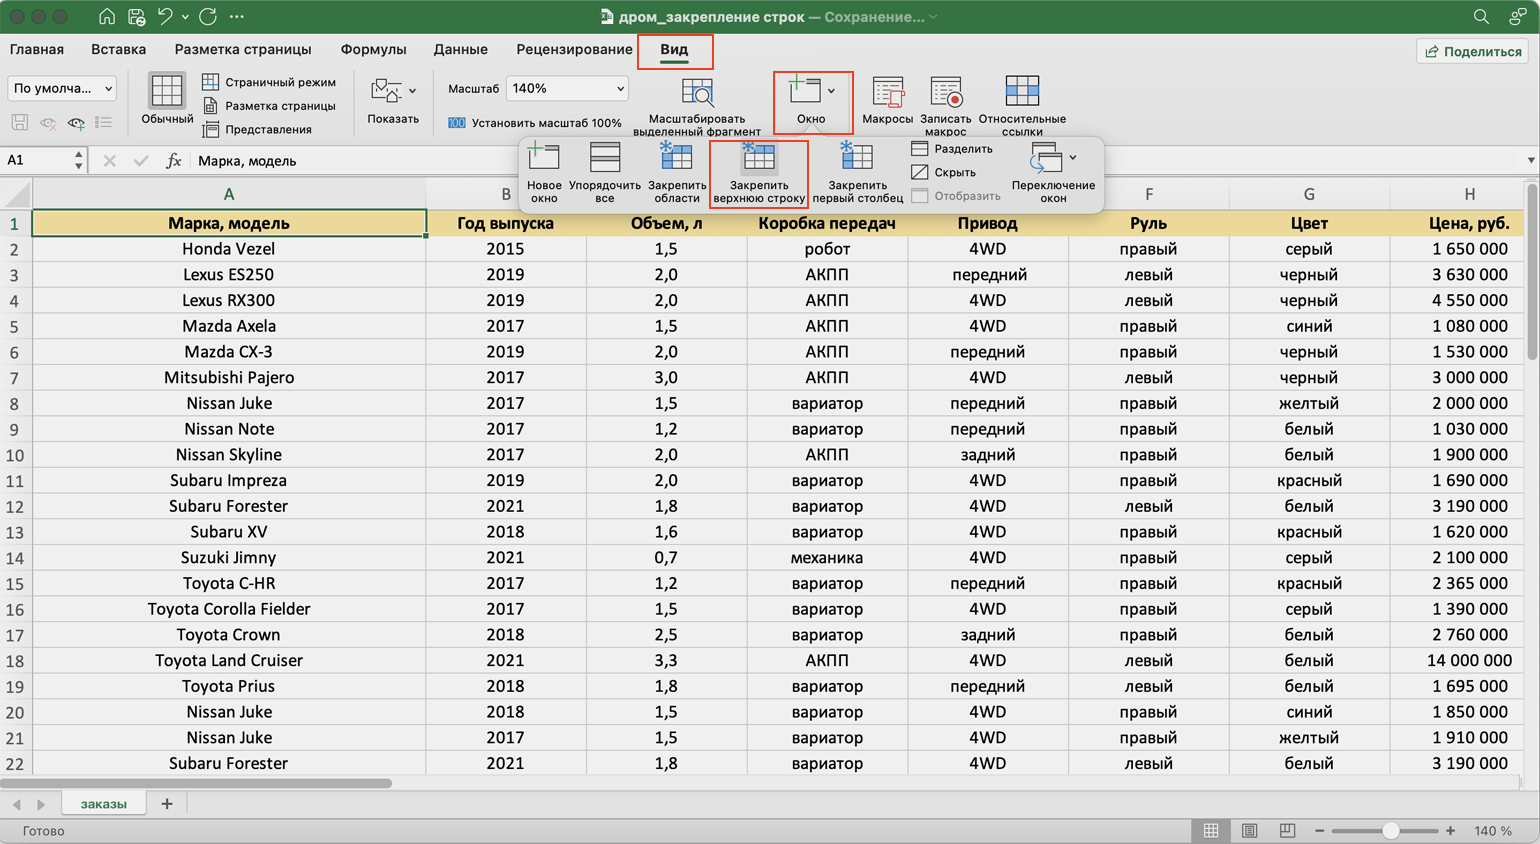
Task: Switch to the Данные tab
Action: point(460,49)
